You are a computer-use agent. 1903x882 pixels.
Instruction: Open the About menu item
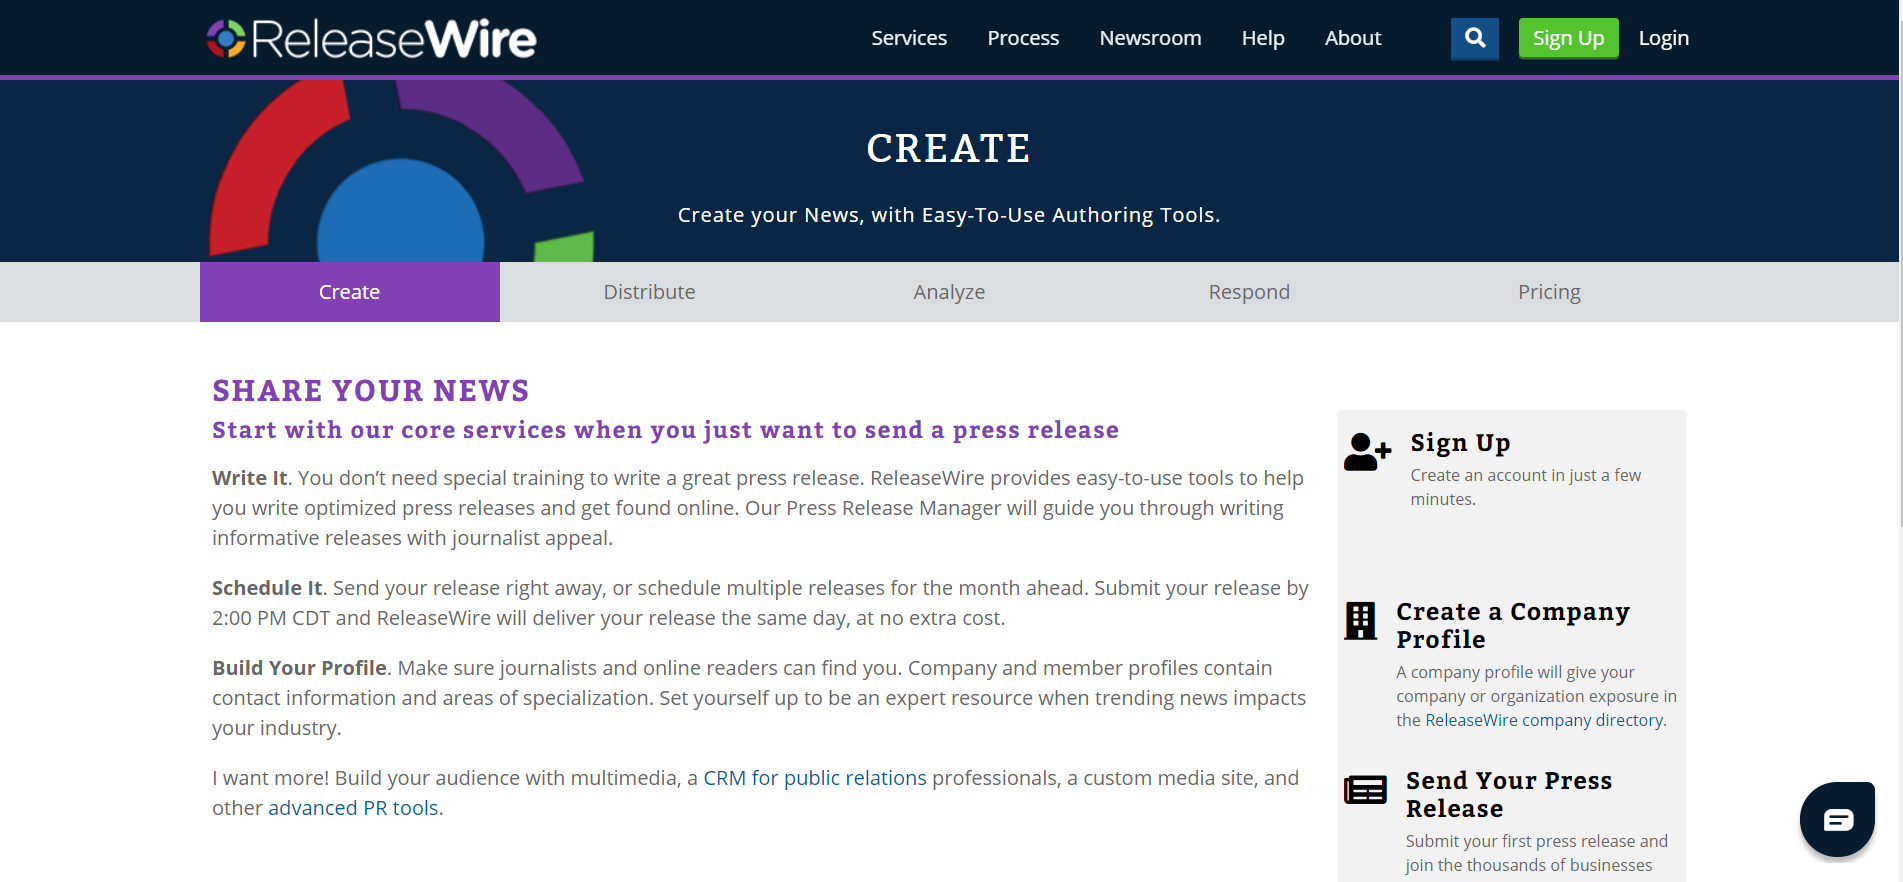tap(1353, 38)
